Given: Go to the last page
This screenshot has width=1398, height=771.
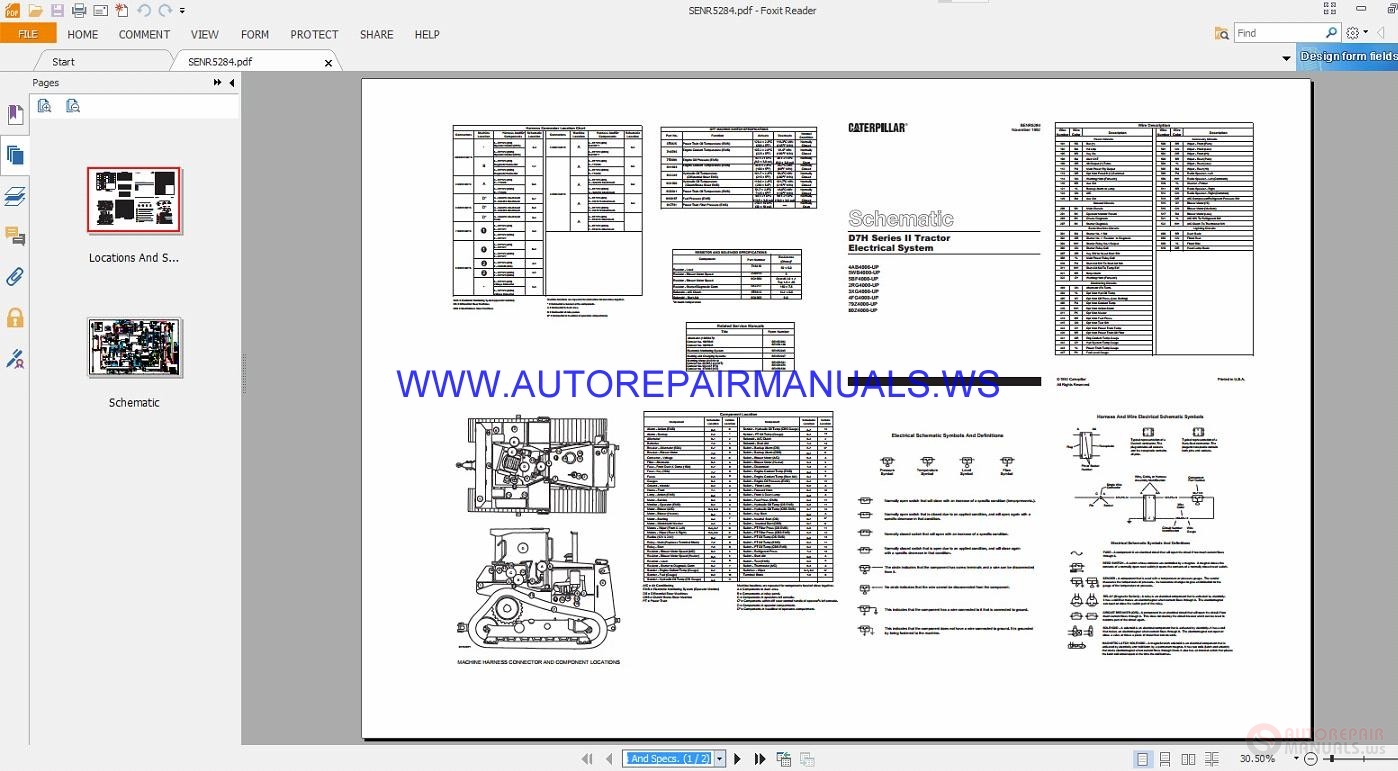Looking at the screenshot, I should (x=760, y=759).
